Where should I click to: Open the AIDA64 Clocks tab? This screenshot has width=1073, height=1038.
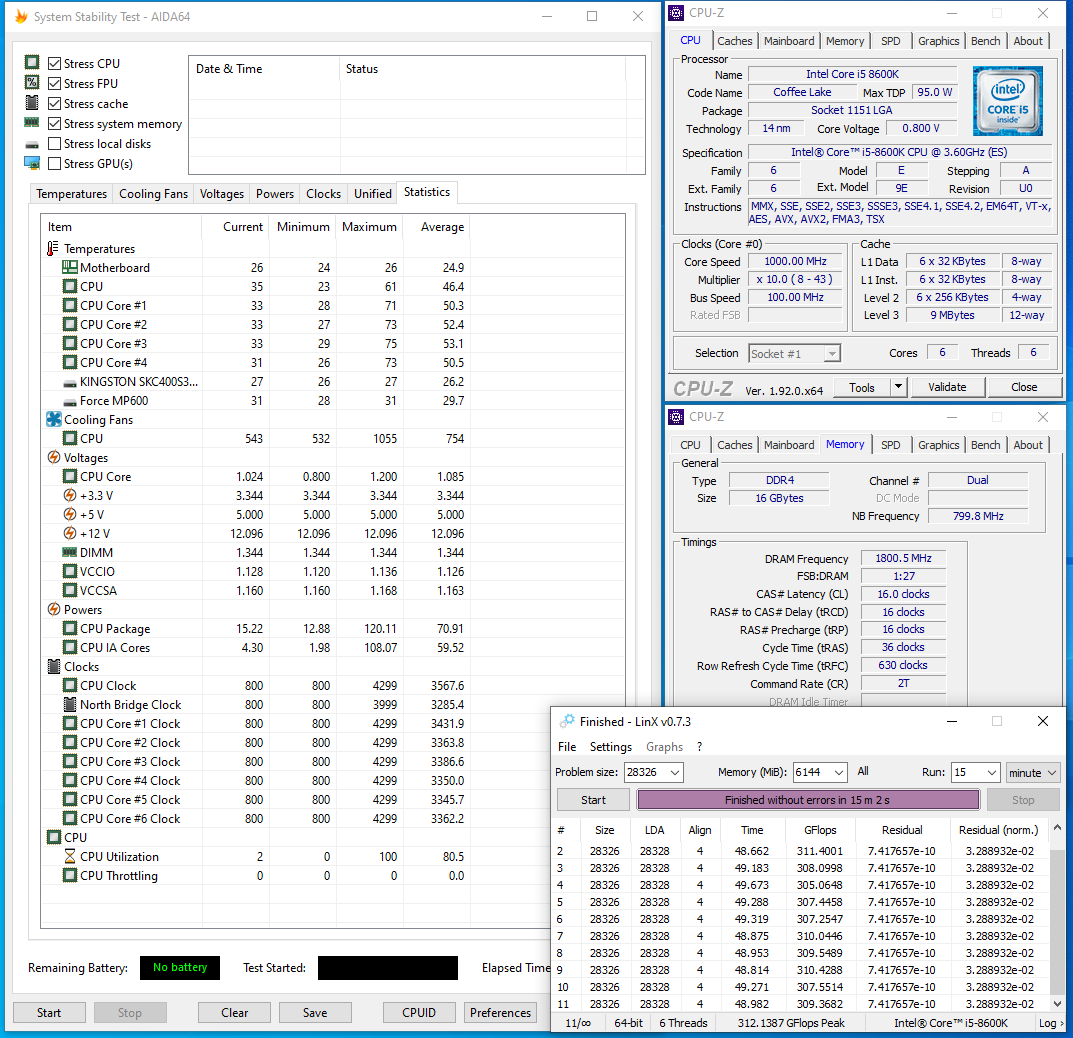coord(323,194)
